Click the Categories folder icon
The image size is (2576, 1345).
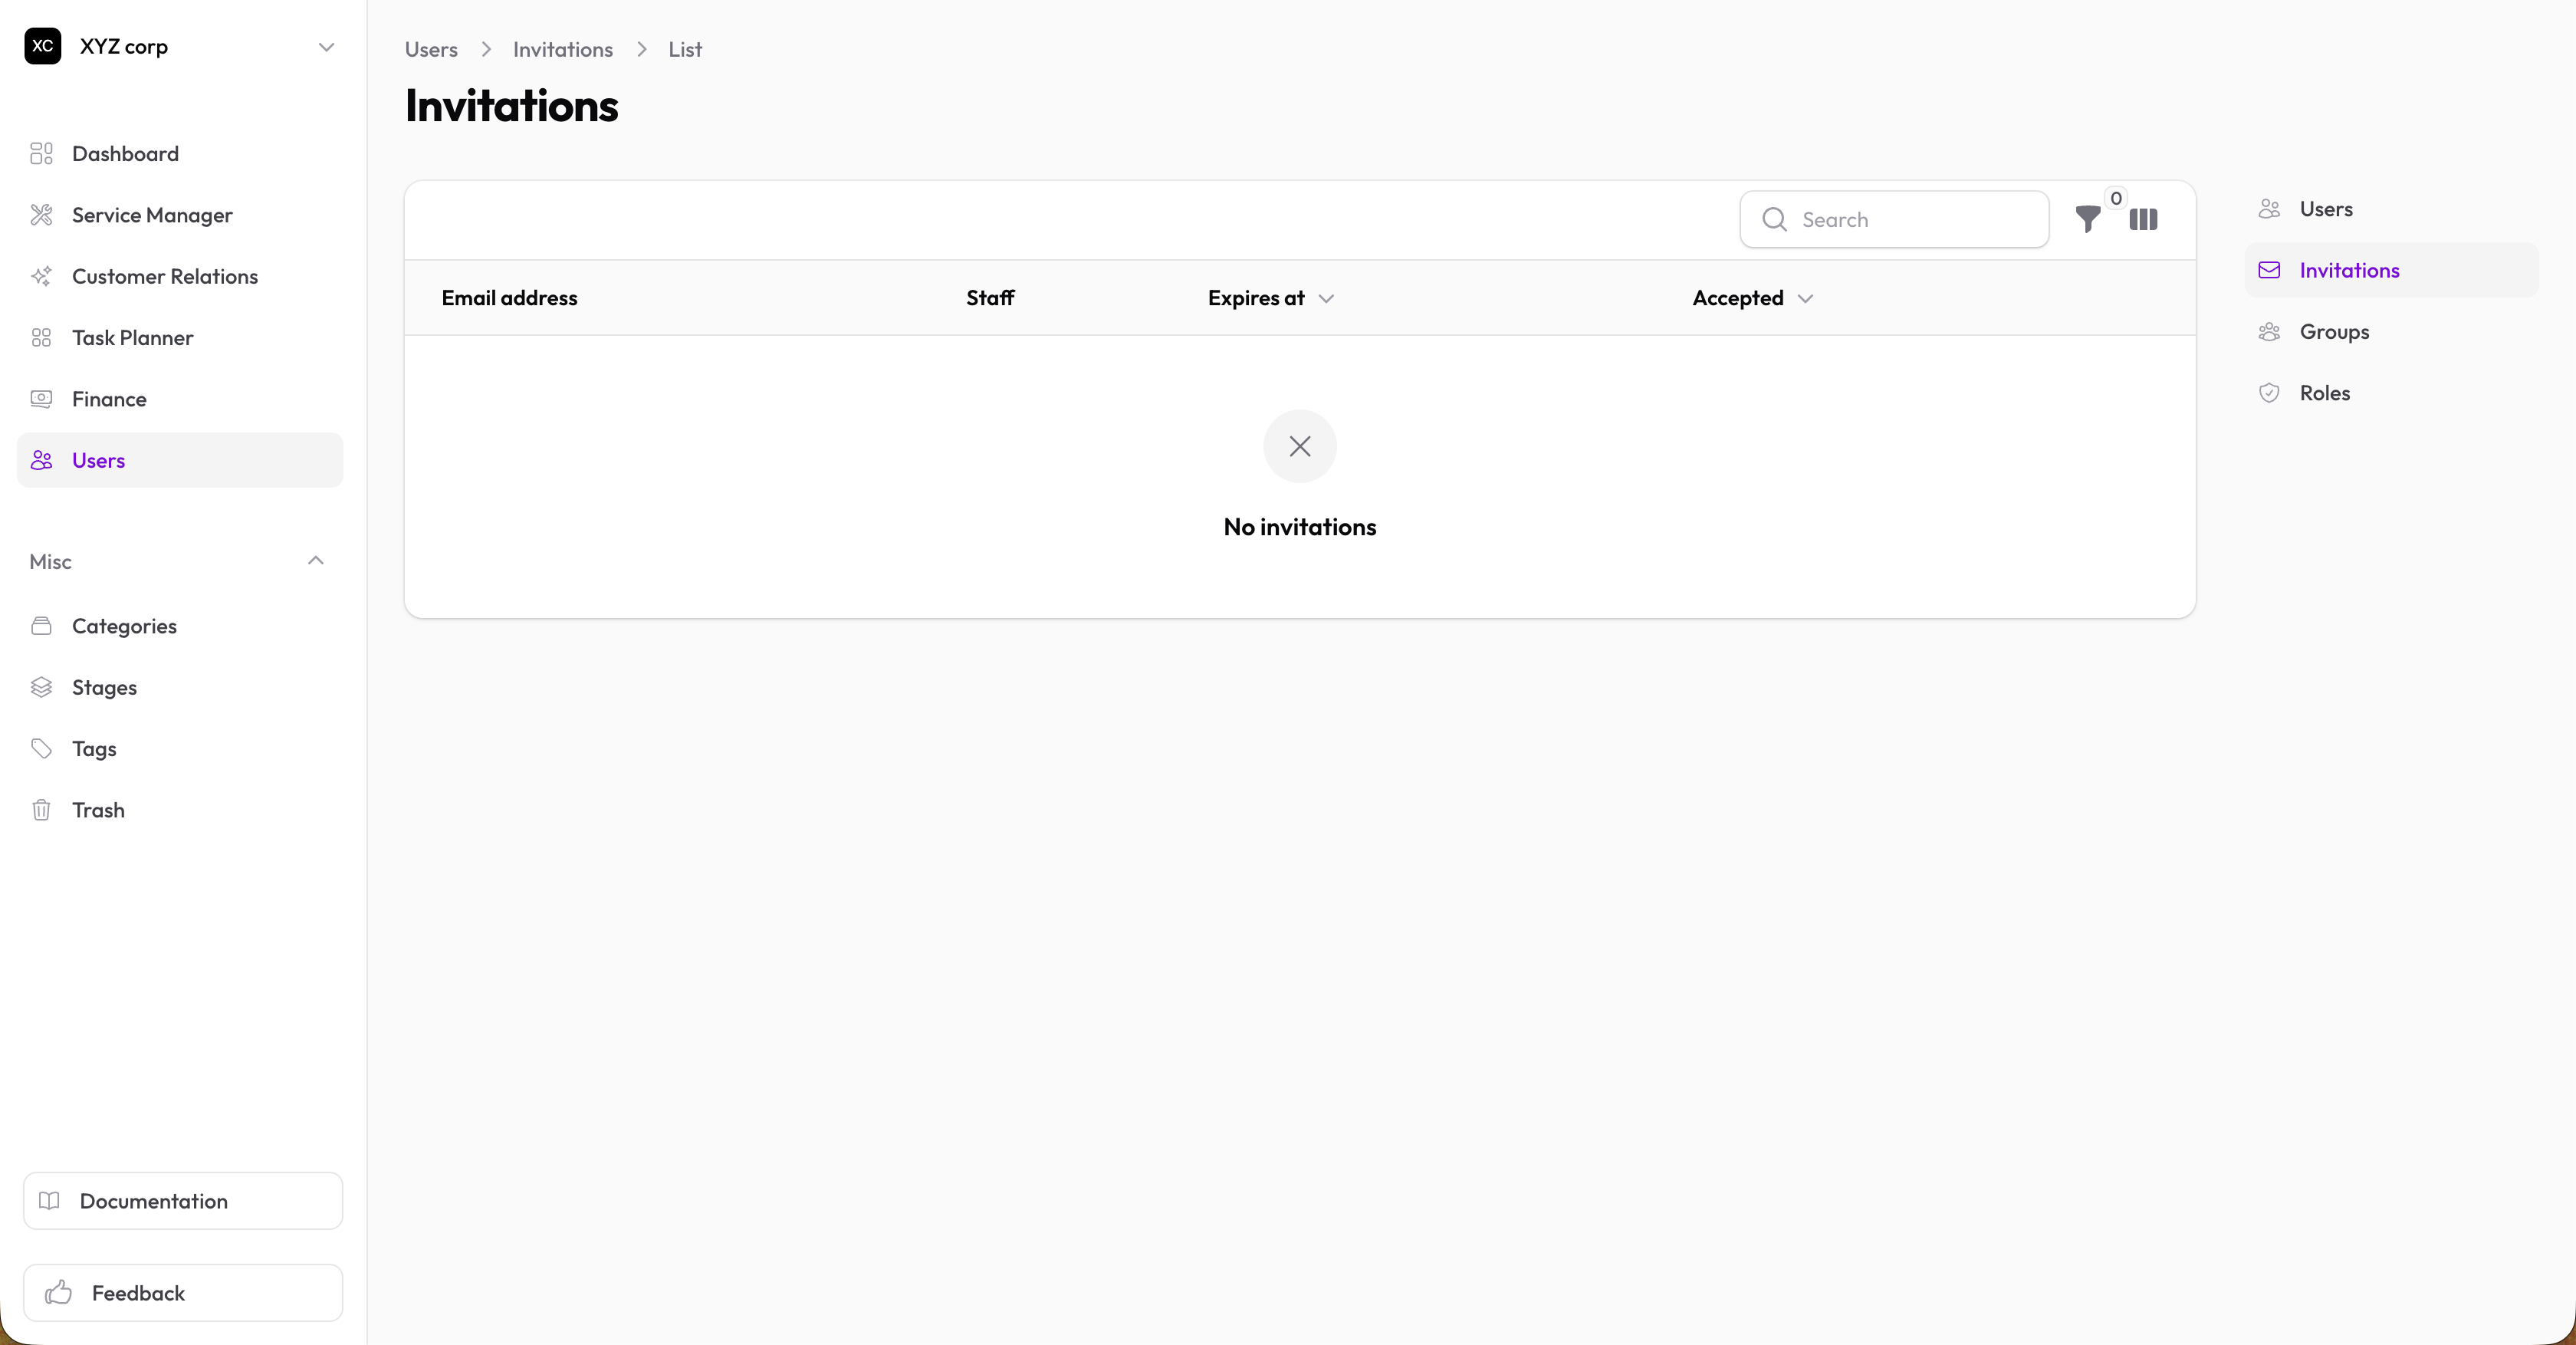click(41, 626)
